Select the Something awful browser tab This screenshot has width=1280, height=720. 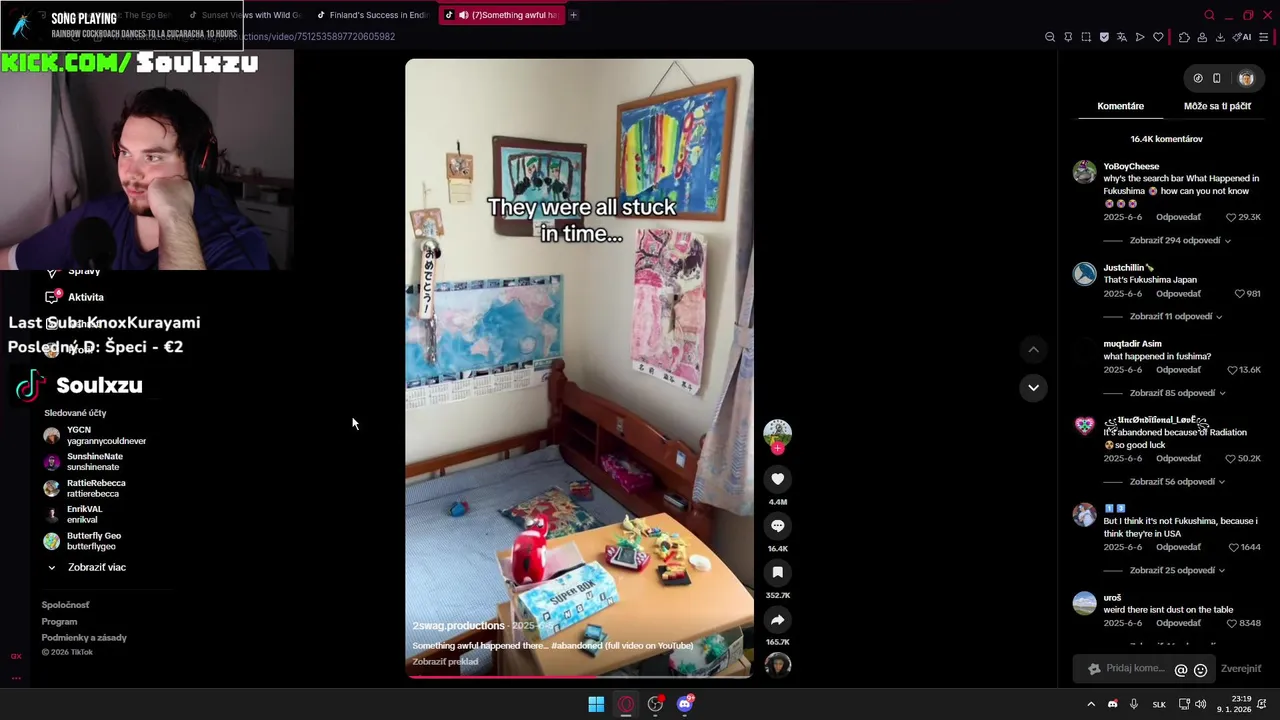pos(500,15)
